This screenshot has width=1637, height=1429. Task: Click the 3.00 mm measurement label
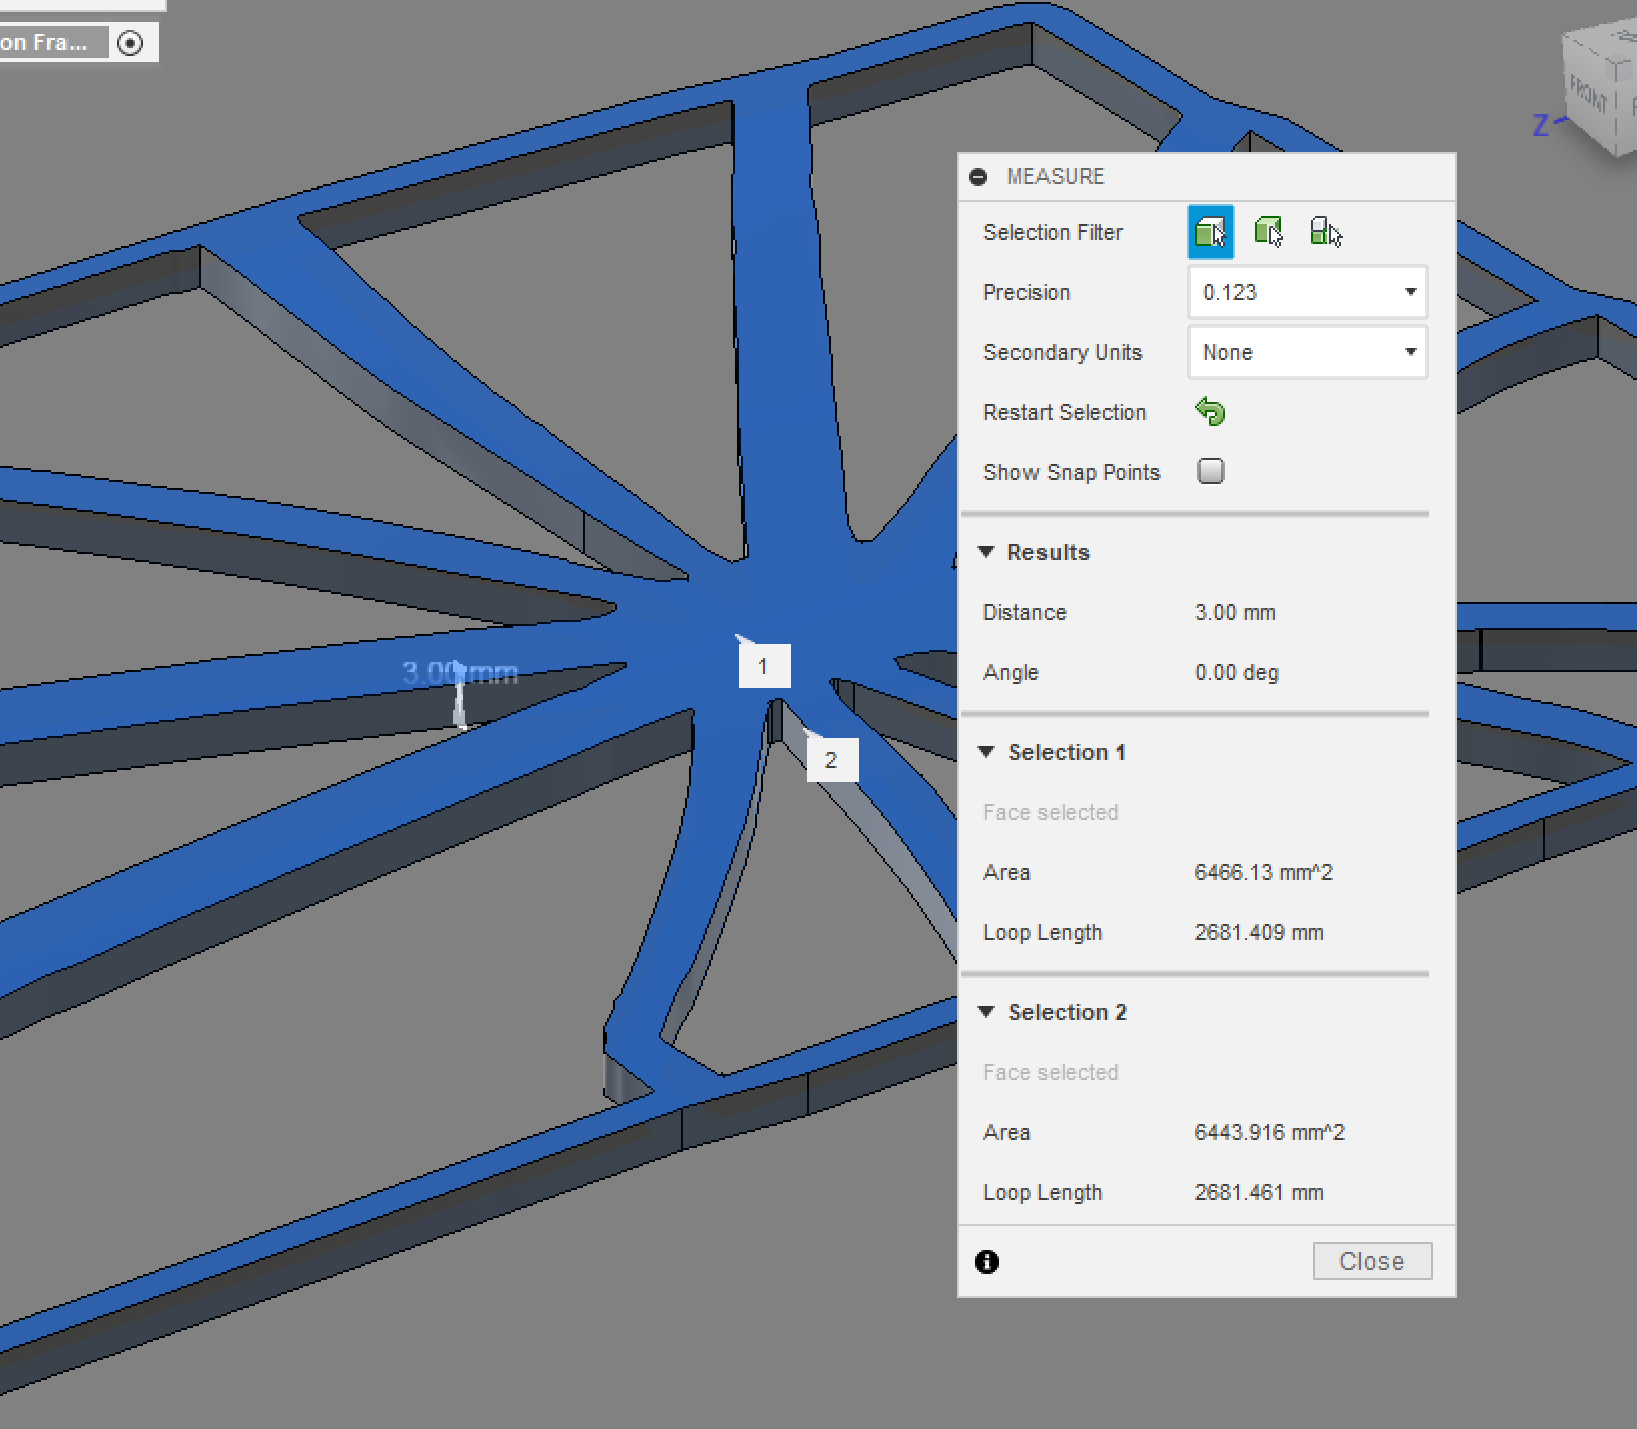[460, 672]
